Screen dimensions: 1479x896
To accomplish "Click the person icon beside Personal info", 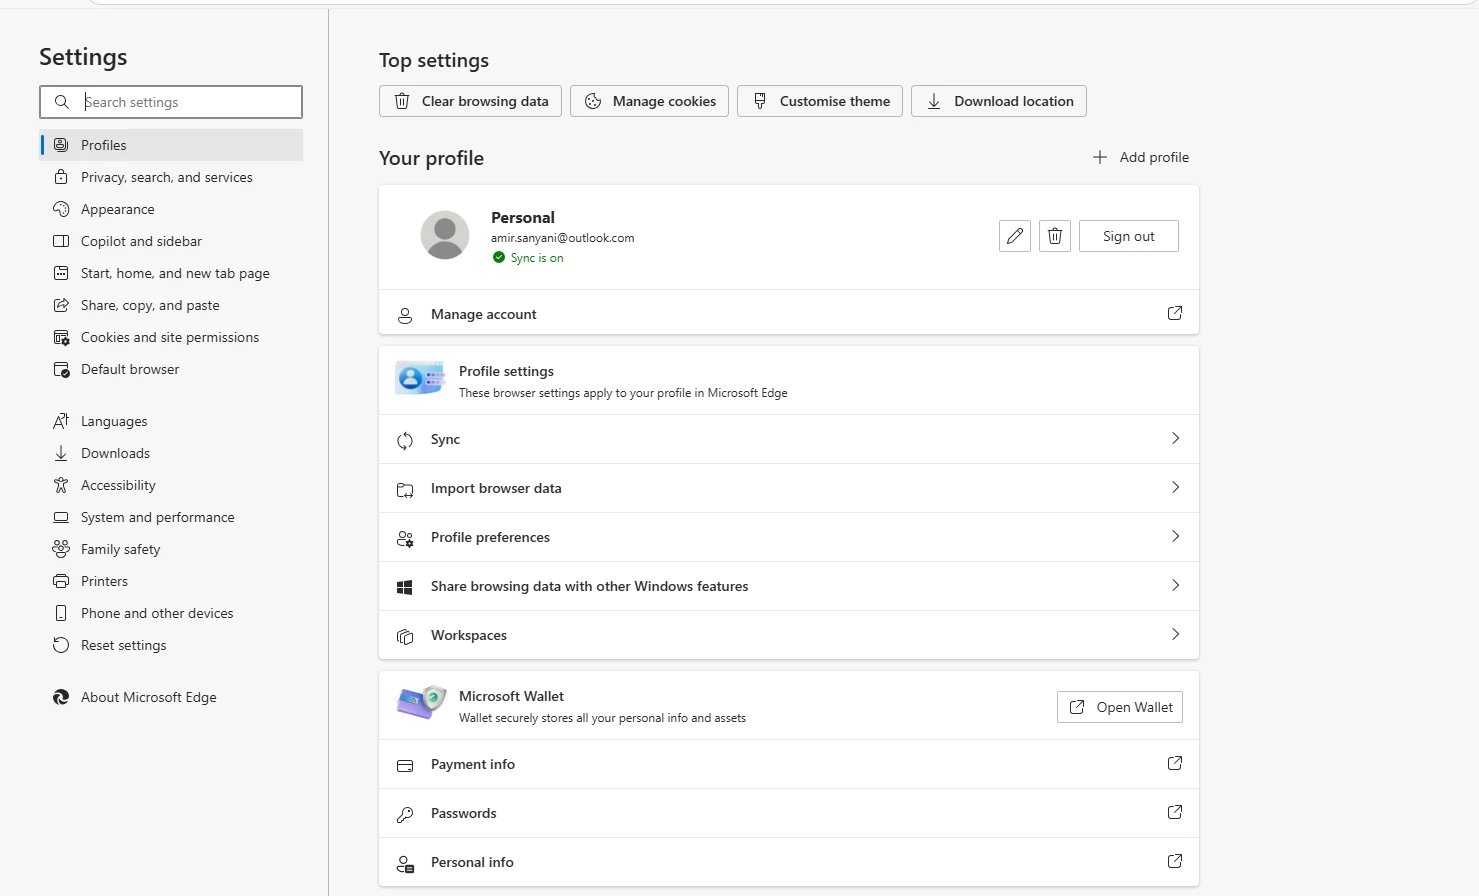I will [405, 863].
